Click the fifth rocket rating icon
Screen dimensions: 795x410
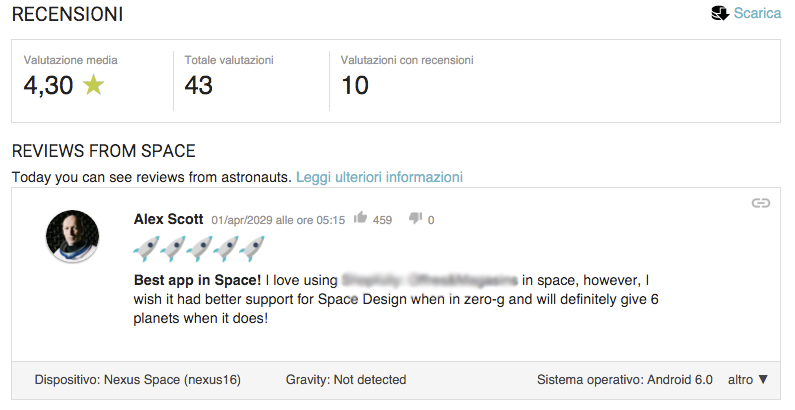point(251,248)
